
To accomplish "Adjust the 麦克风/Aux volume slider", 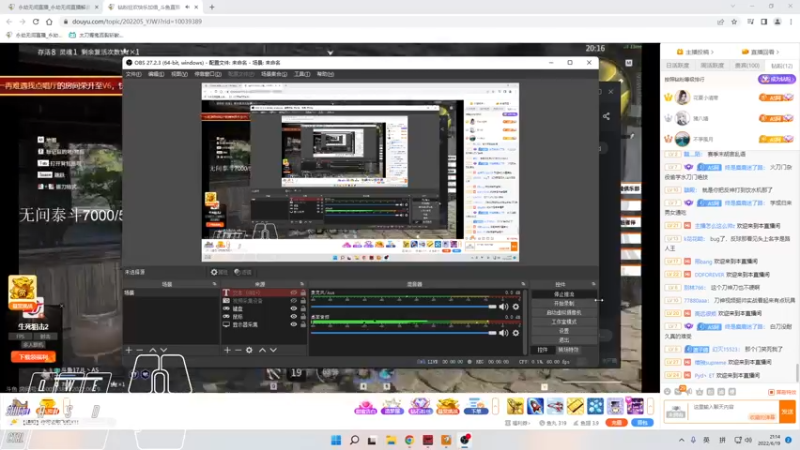I will 404,307.
